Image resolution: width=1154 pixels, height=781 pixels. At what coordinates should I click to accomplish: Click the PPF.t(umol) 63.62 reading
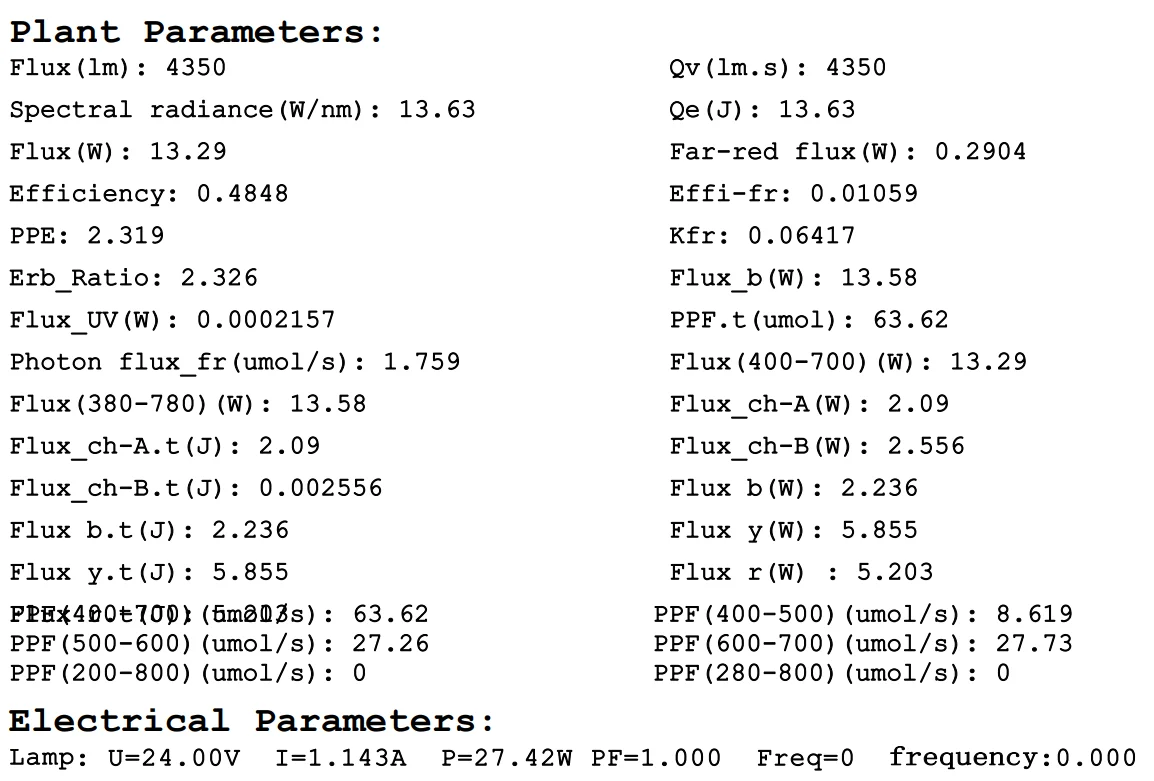point(808,320)
